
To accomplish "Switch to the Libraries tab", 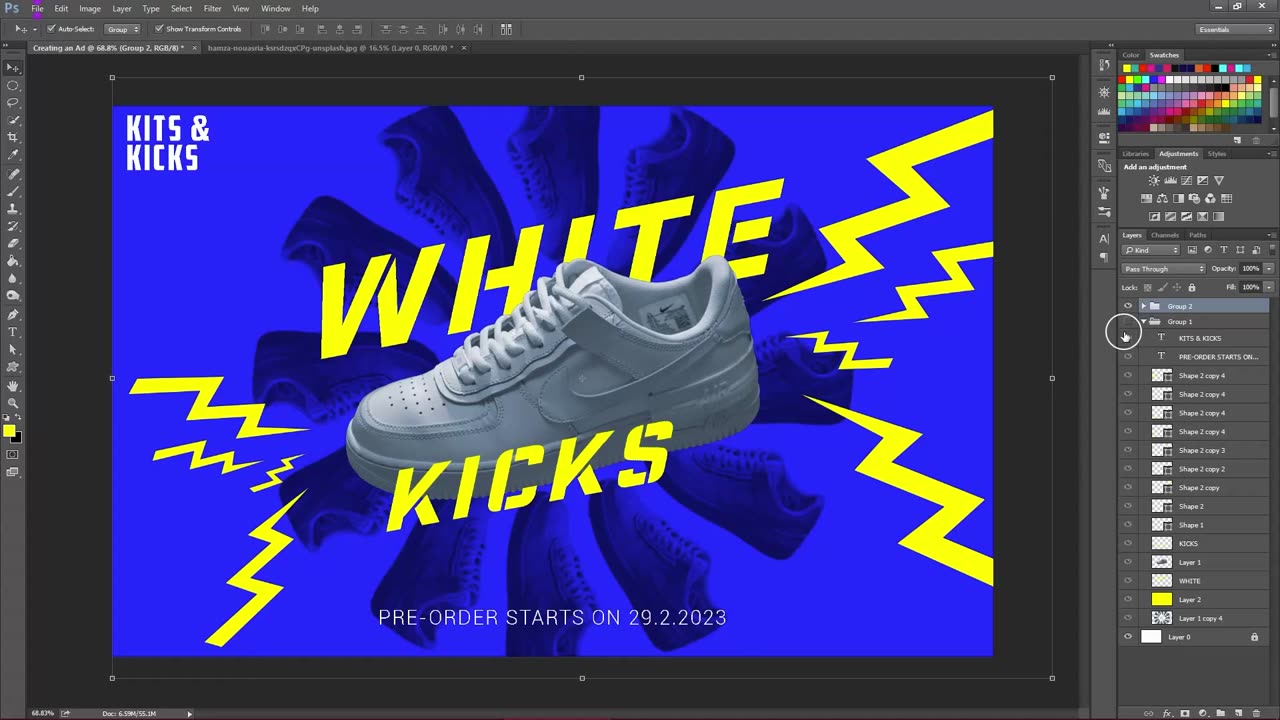I will 1135,154.
